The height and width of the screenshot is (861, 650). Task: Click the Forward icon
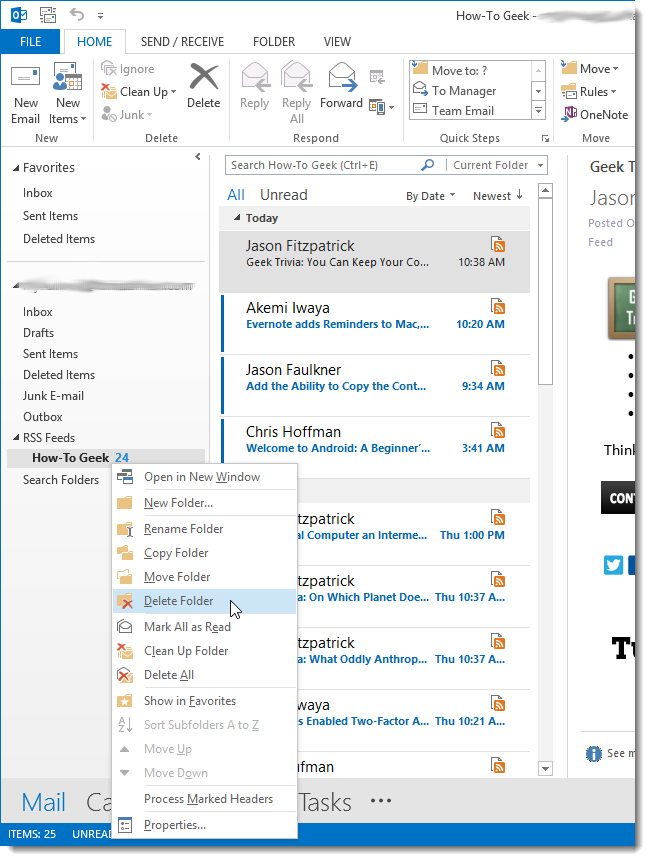pos(343,77)
